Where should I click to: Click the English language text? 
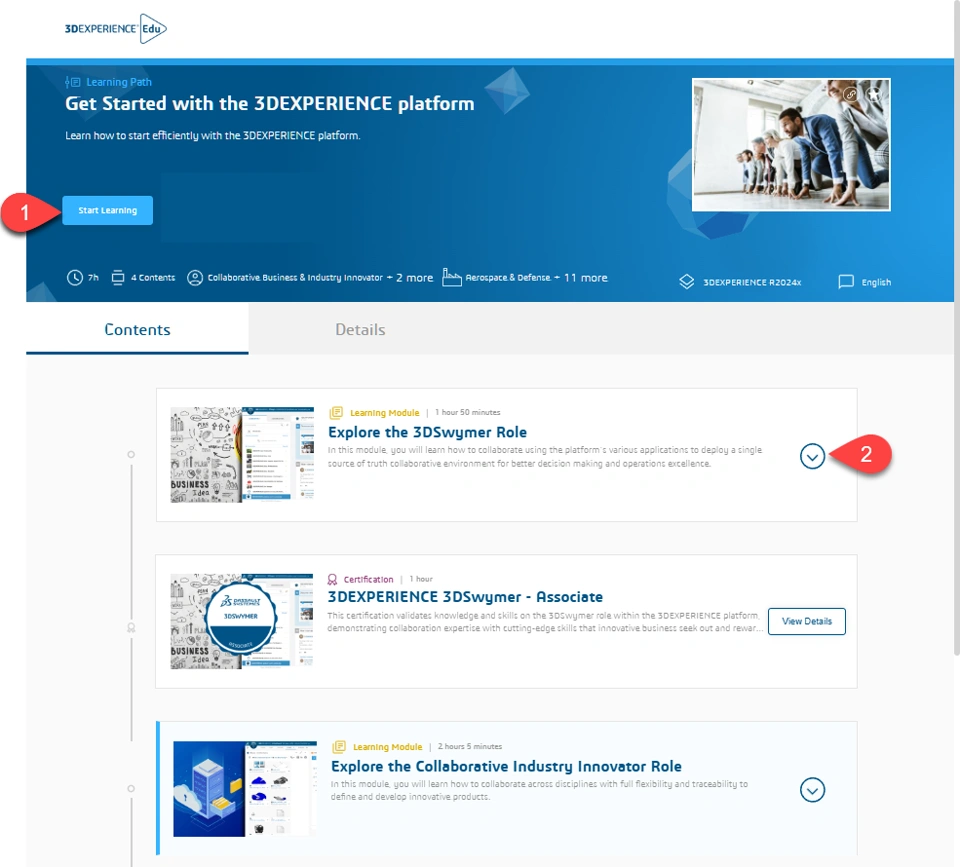click(876, 282)
